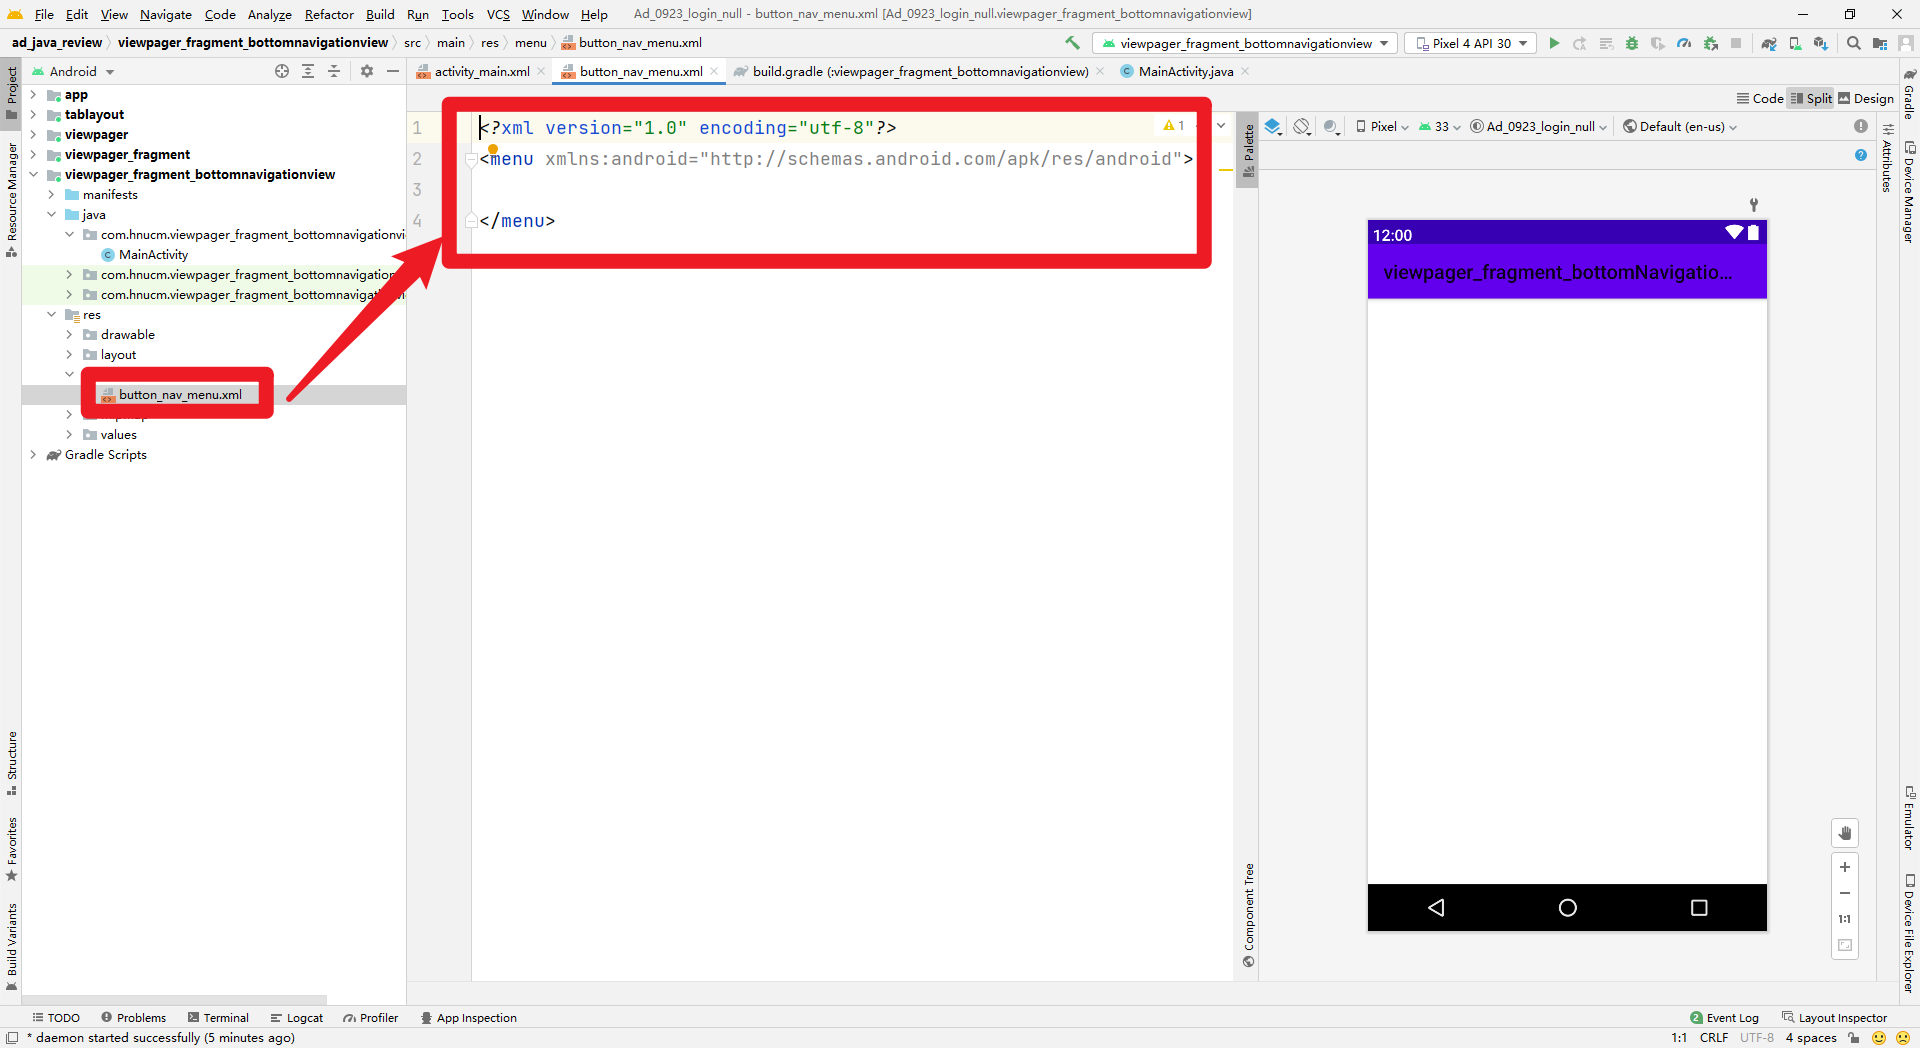Click Select Opened File target icon
The height and width of the screenshot is (1048, 1920).
click(282, 71)
